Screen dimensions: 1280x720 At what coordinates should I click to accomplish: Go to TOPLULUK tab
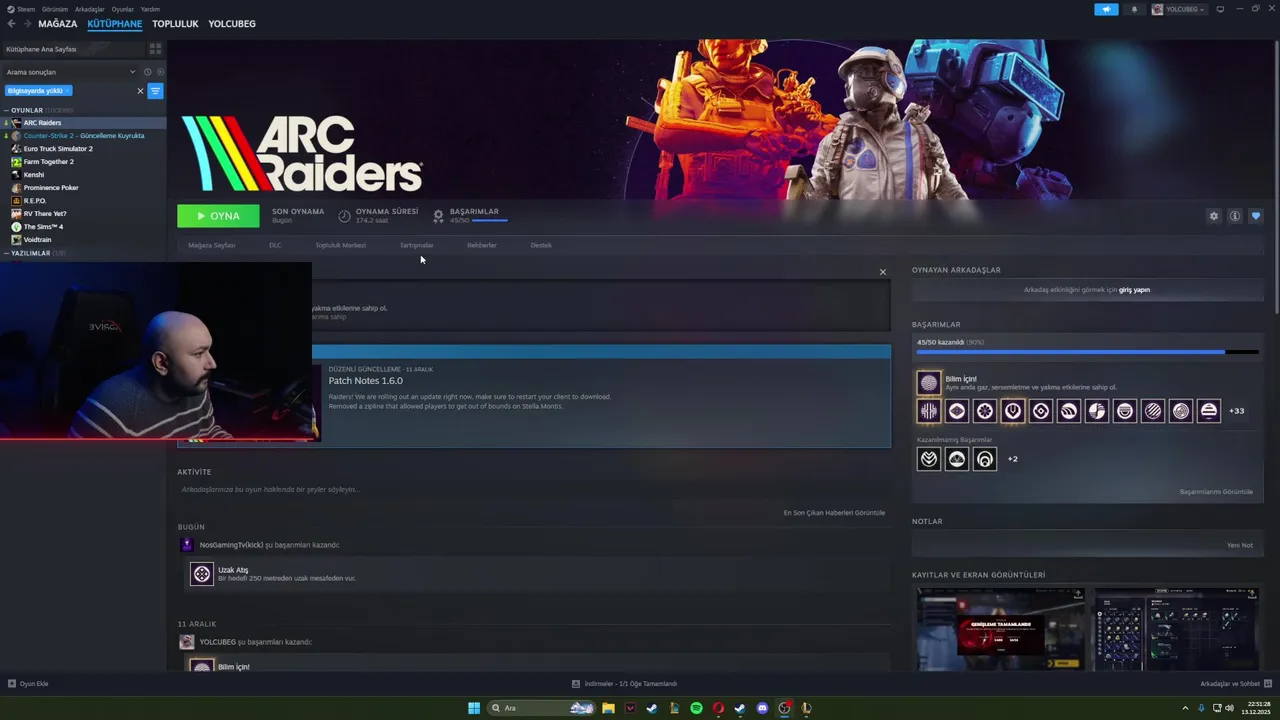(175, 23)
